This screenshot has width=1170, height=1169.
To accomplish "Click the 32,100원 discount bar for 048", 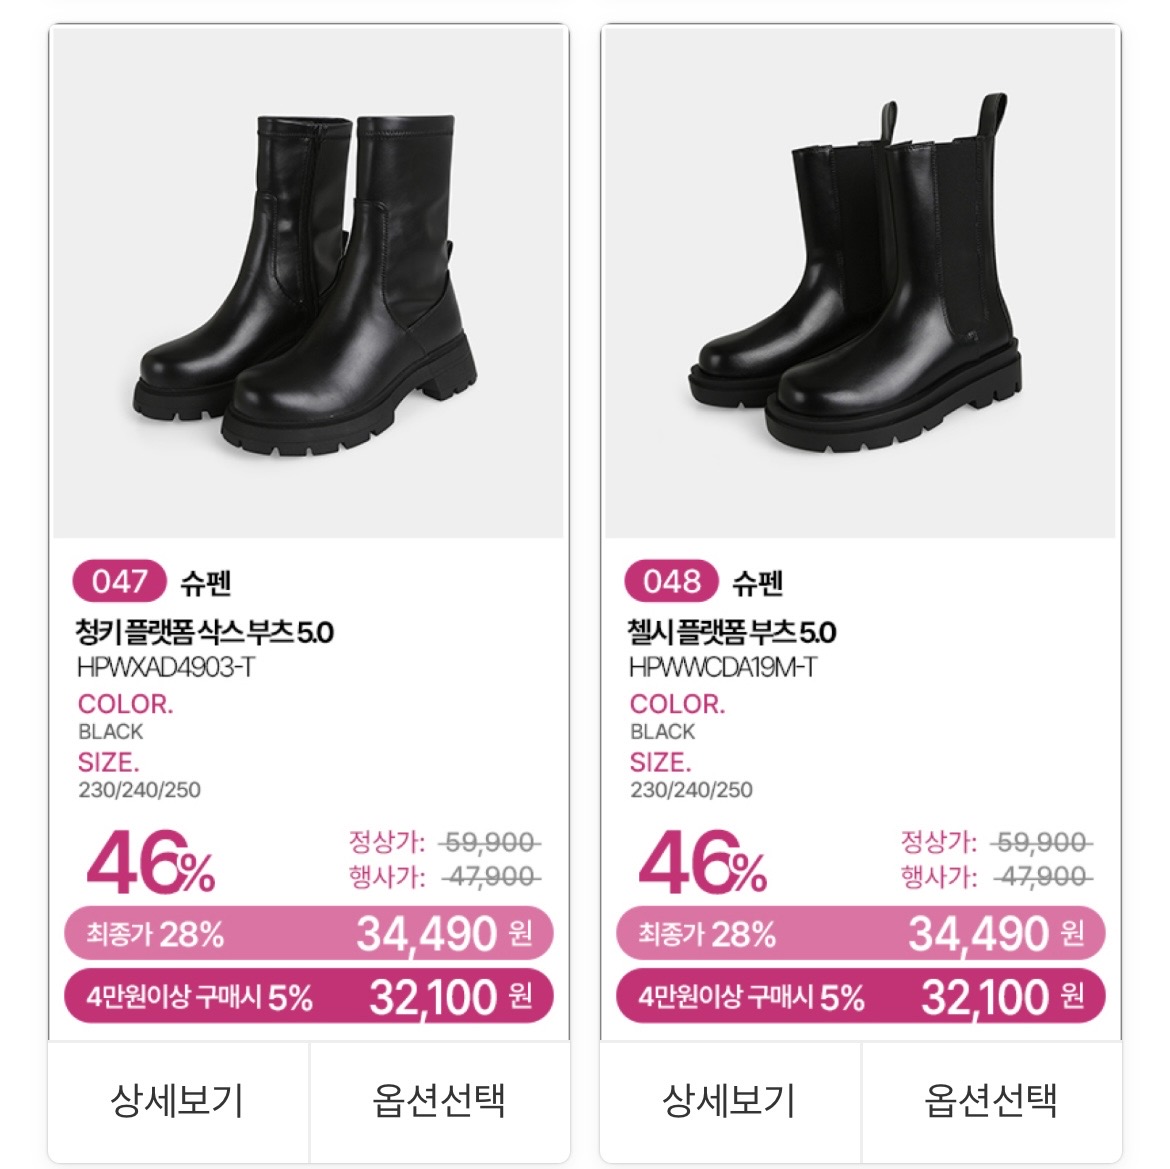I will tap(860, 996).
